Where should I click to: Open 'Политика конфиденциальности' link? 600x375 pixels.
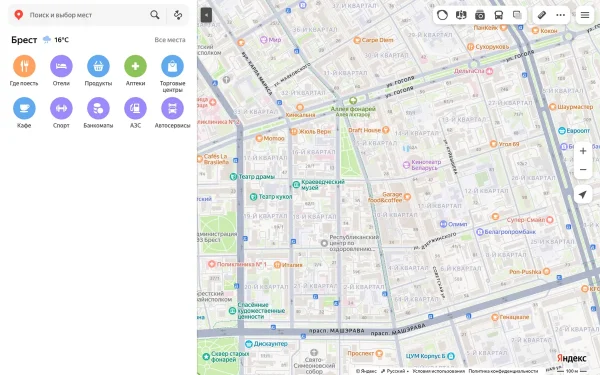tap(503, 371)
